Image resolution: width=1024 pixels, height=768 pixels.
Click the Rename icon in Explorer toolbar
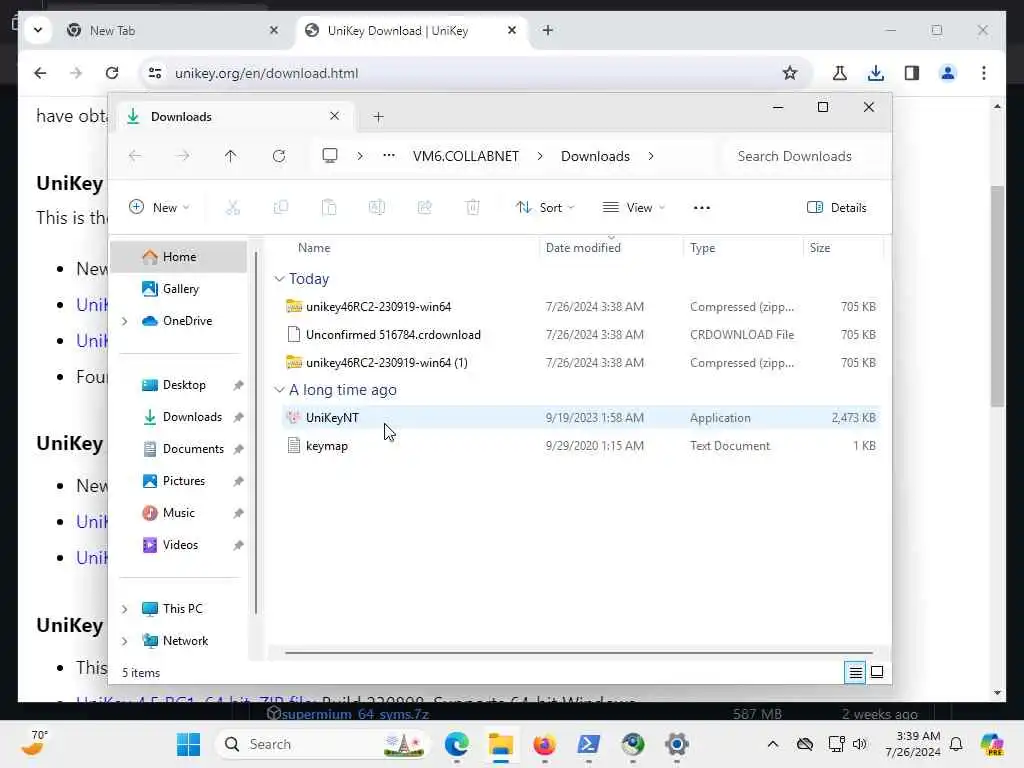tap(377, 208)
